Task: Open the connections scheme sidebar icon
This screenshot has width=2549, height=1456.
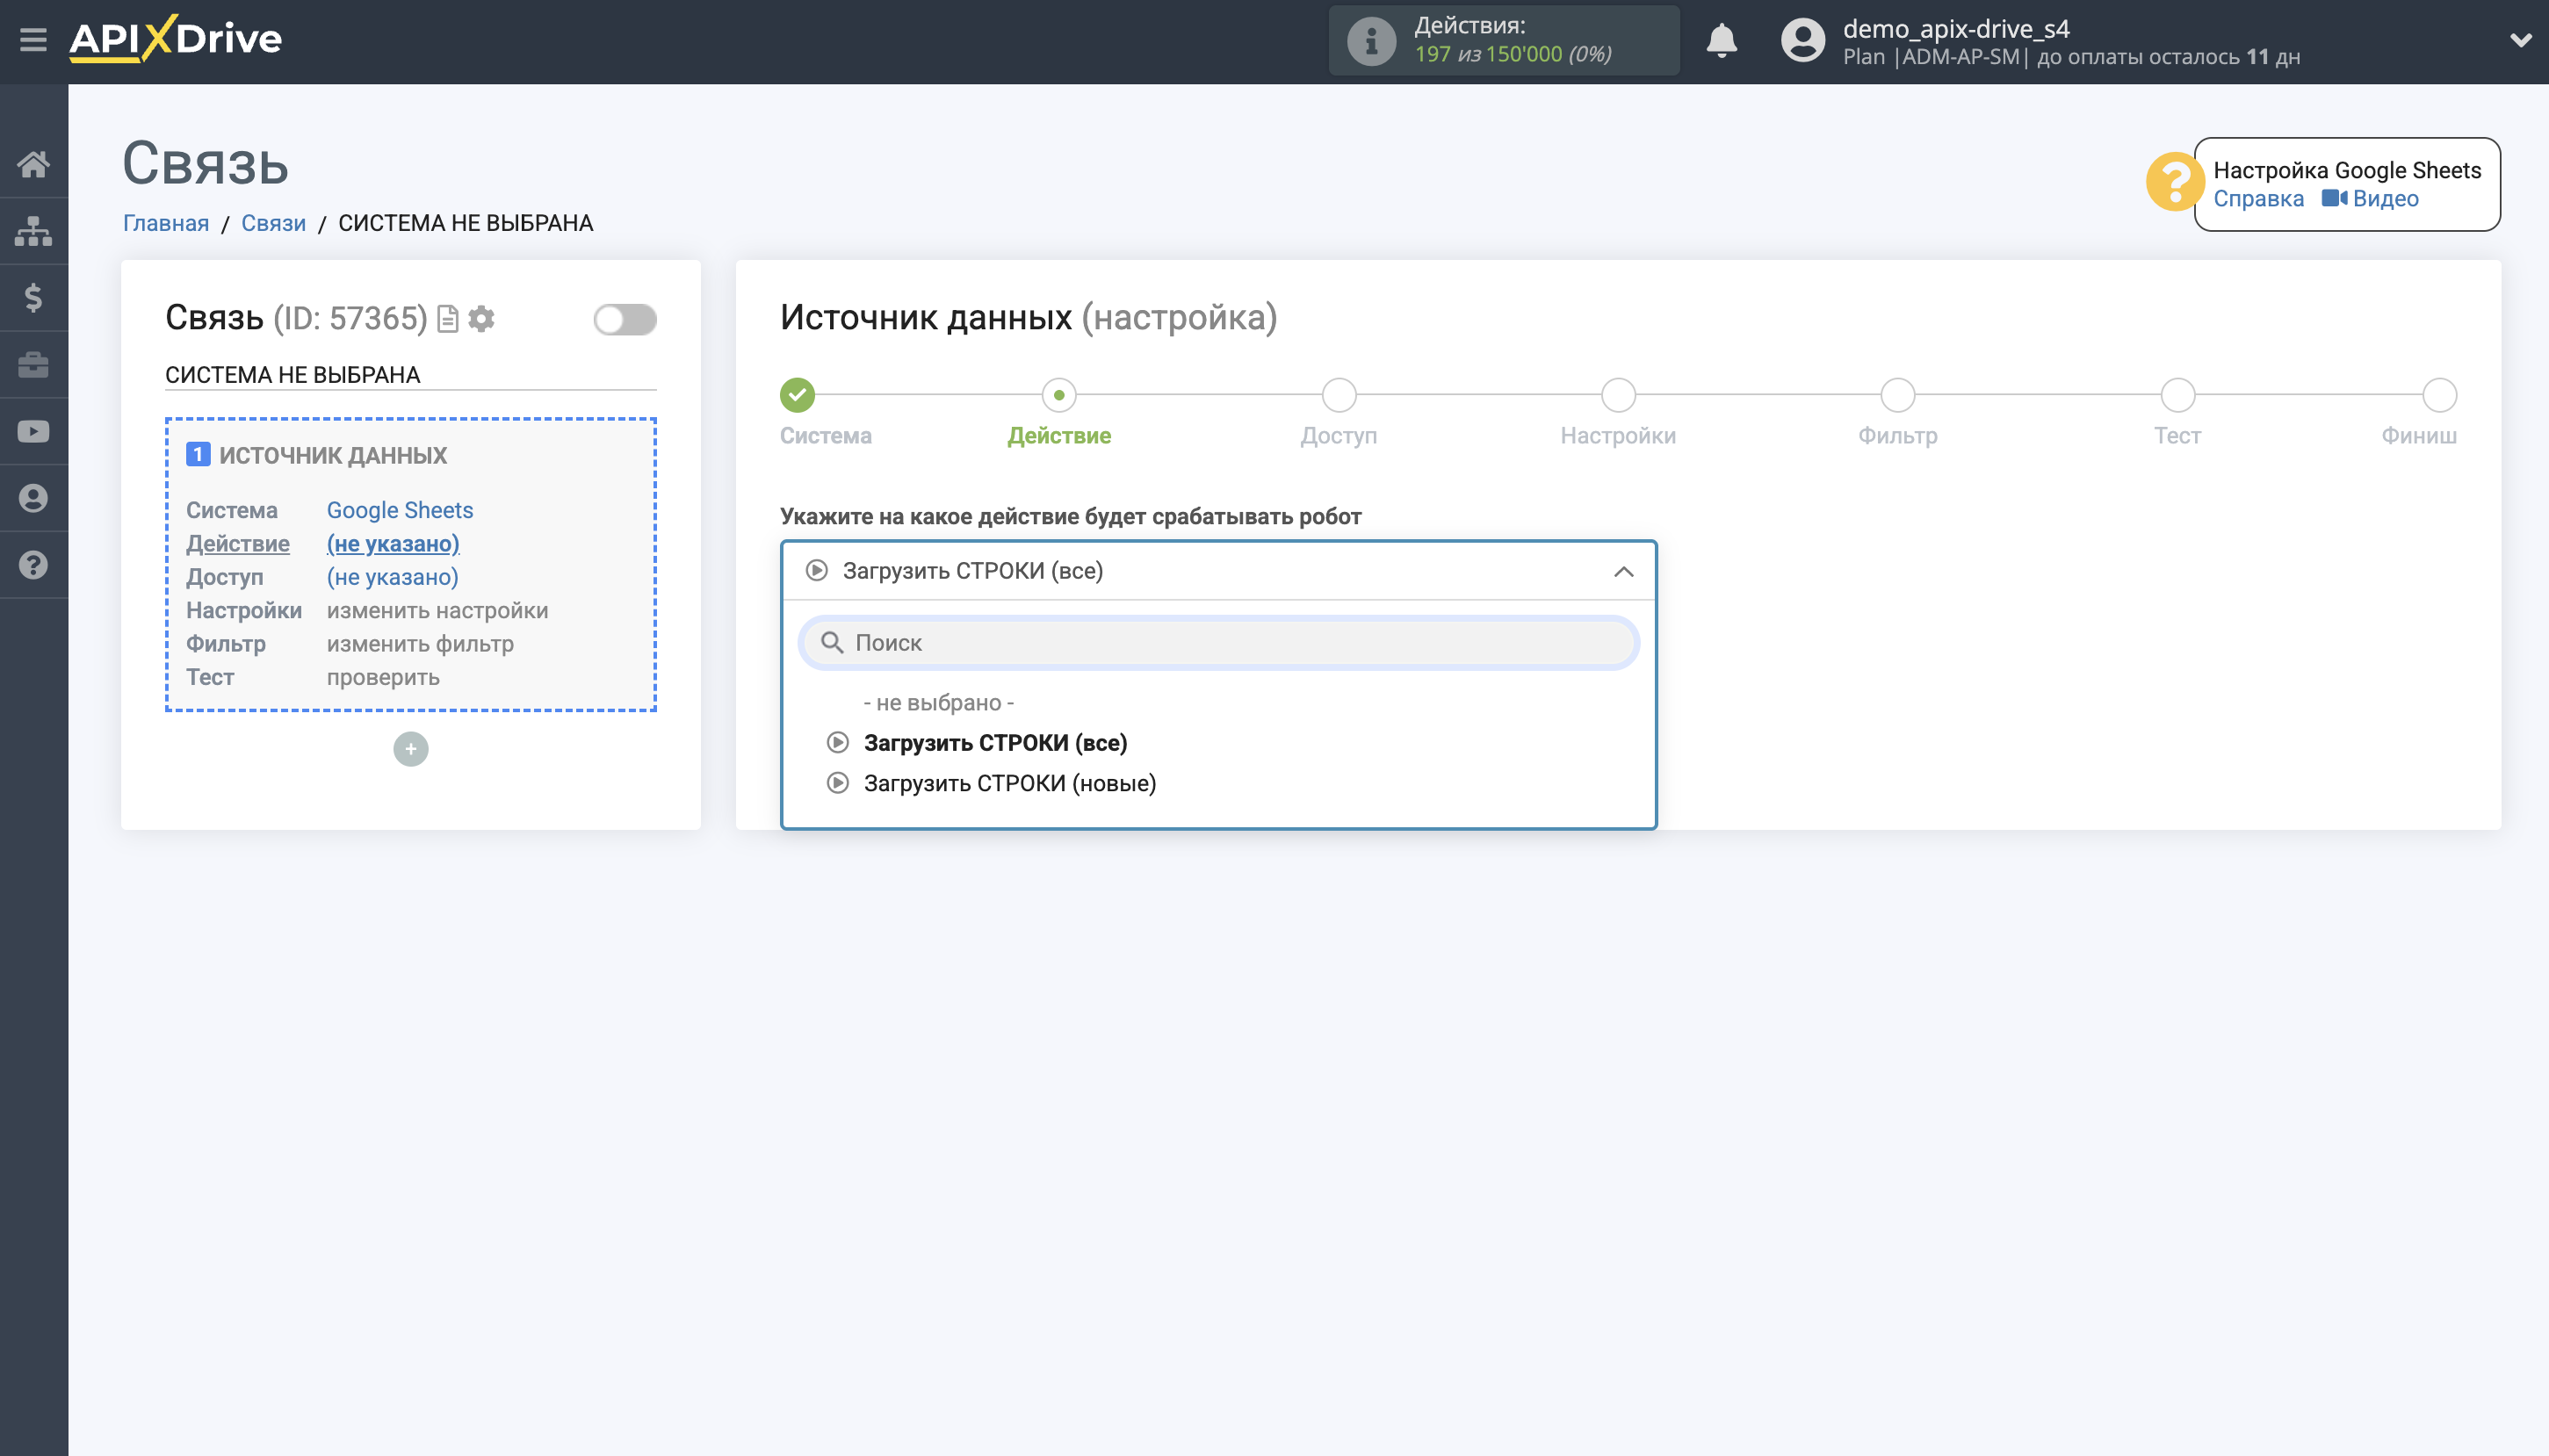Action: pos(33,230)
